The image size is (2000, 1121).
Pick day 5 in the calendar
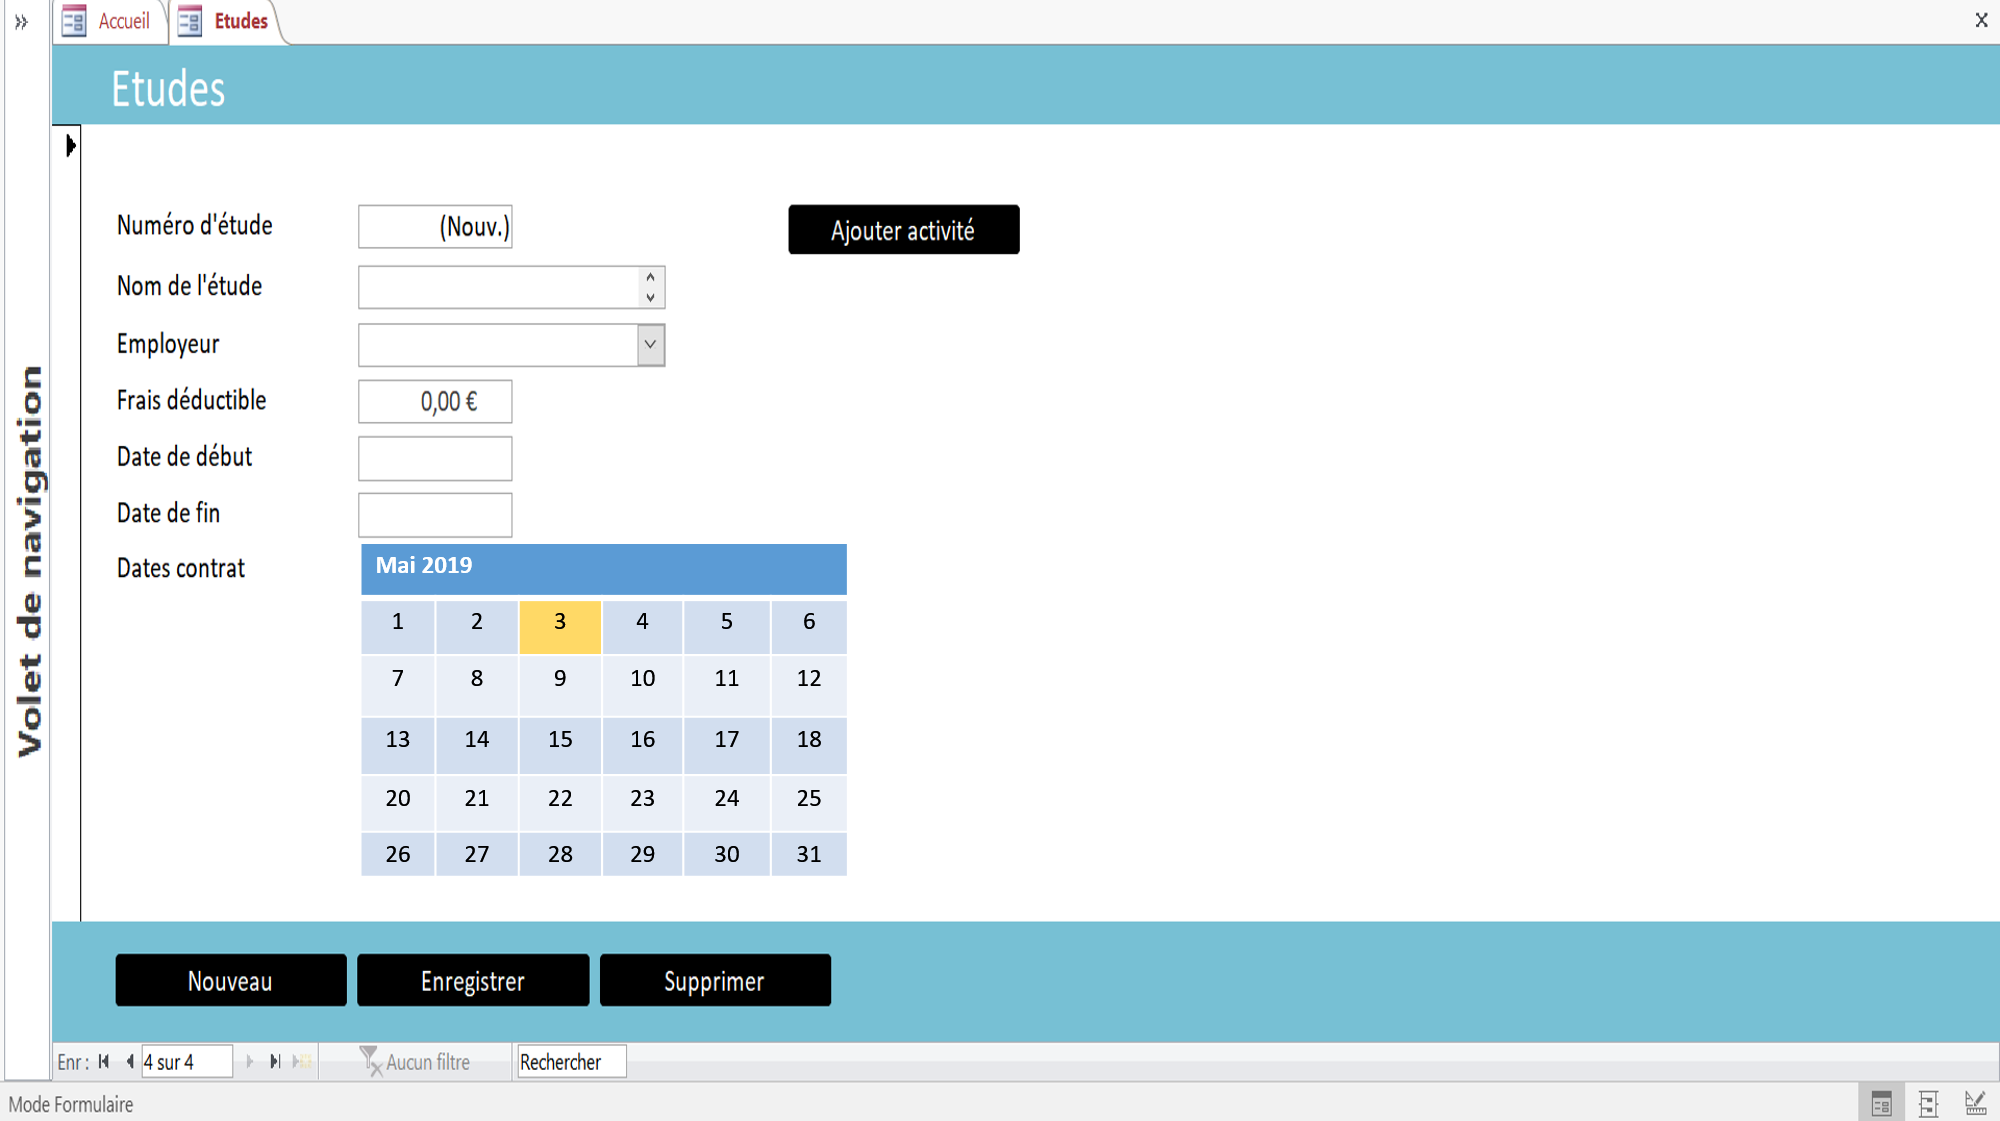[727, 626]
